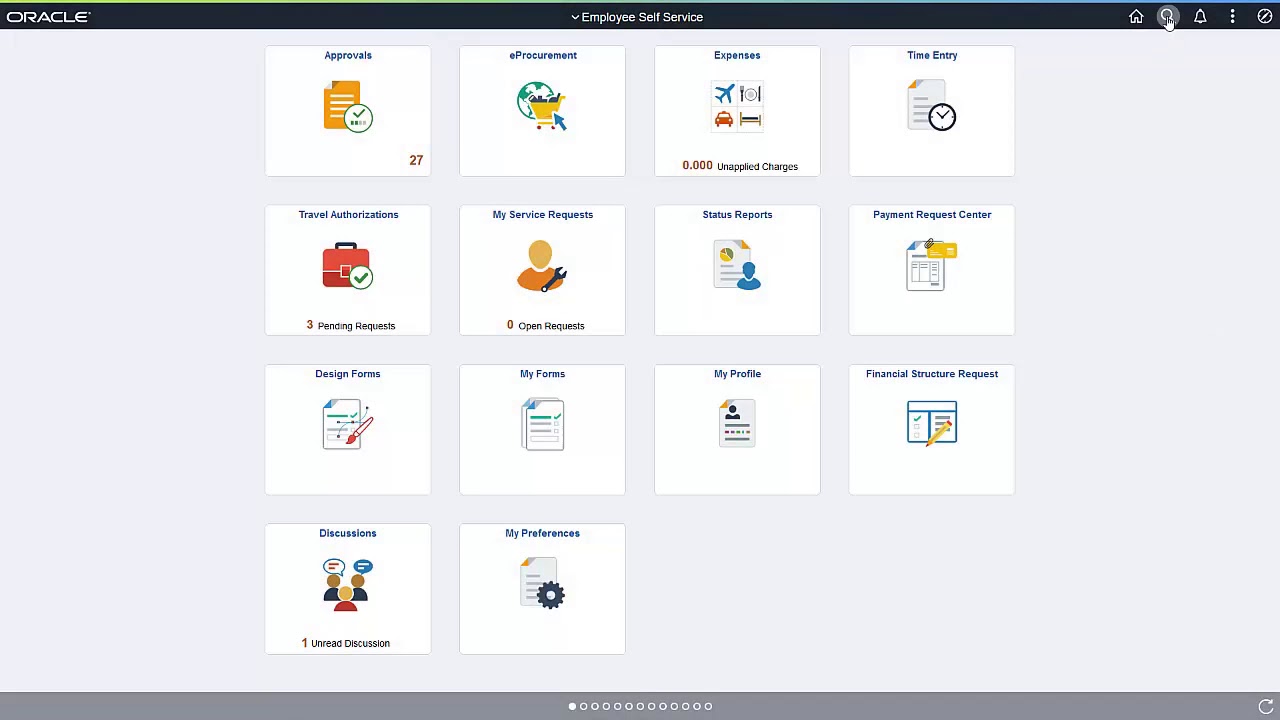Open the NavBar compass icon

[1265, 17]
